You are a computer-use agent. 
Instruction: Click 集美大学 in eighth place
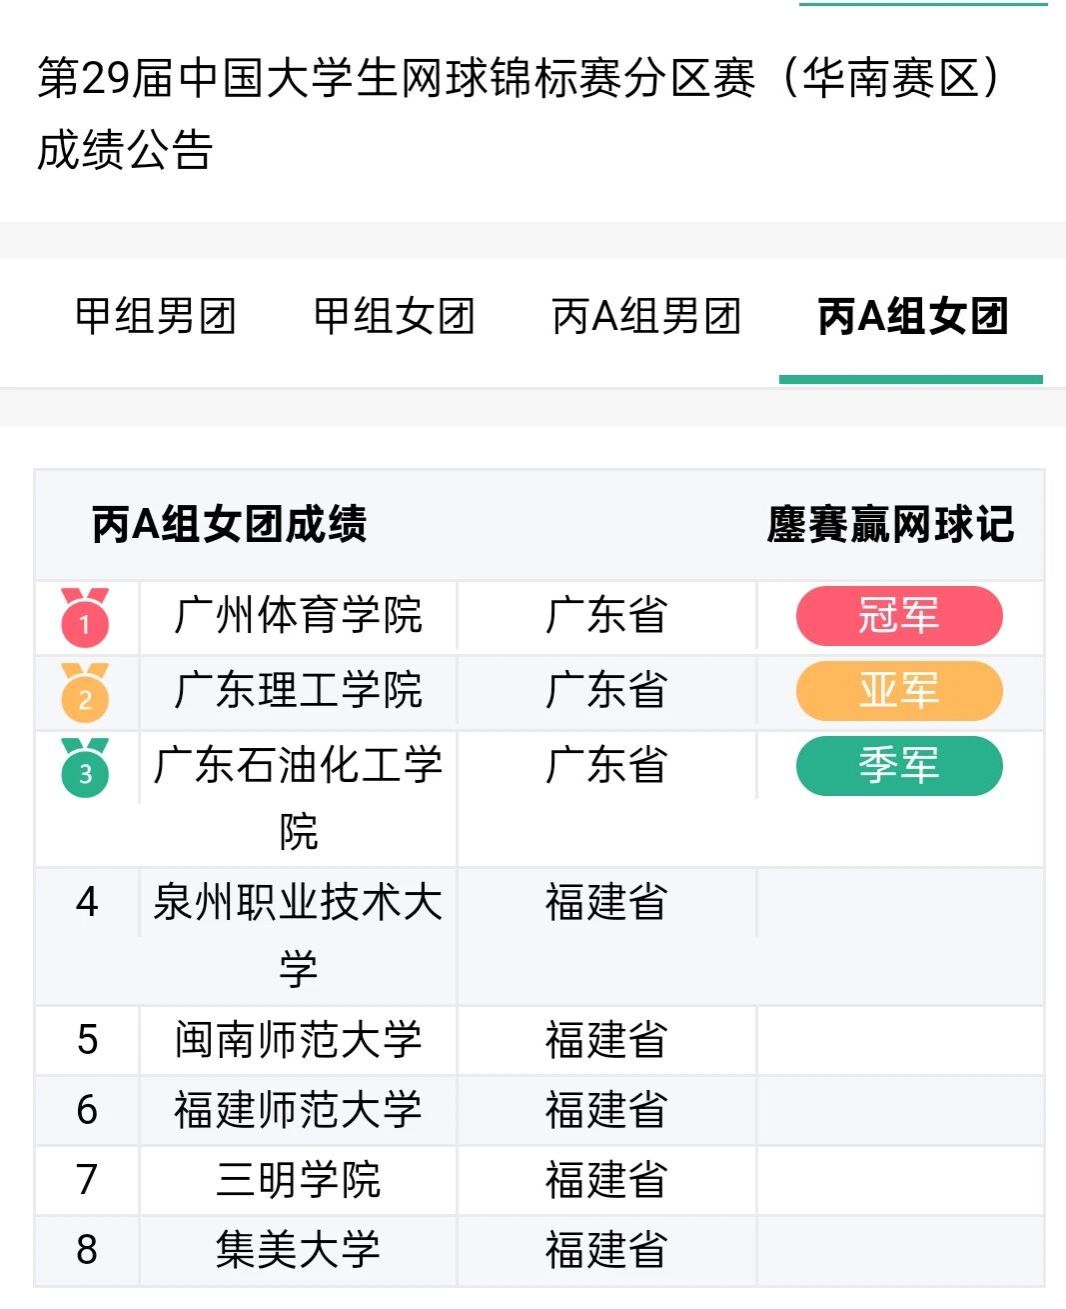298,1250
